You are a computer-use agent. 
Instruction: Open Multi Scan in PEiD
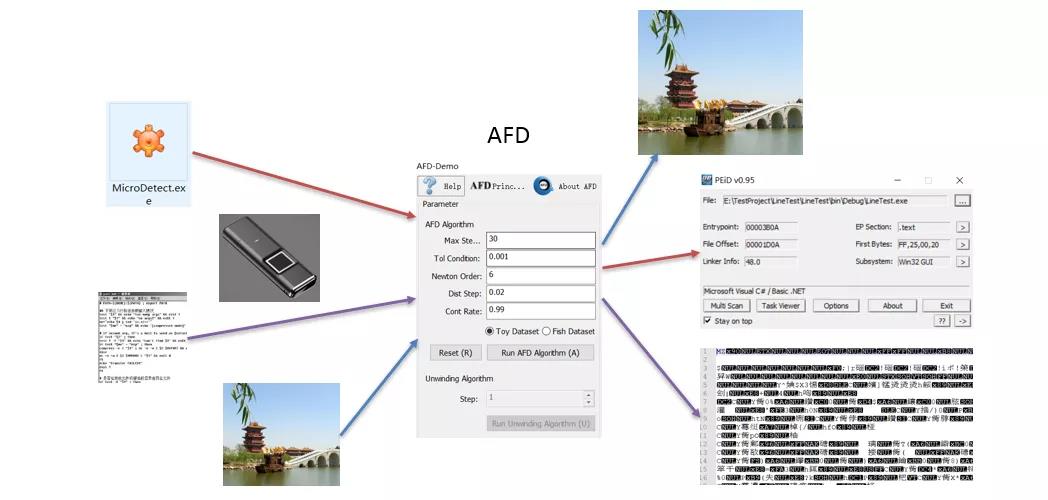[x=727, y=306]
